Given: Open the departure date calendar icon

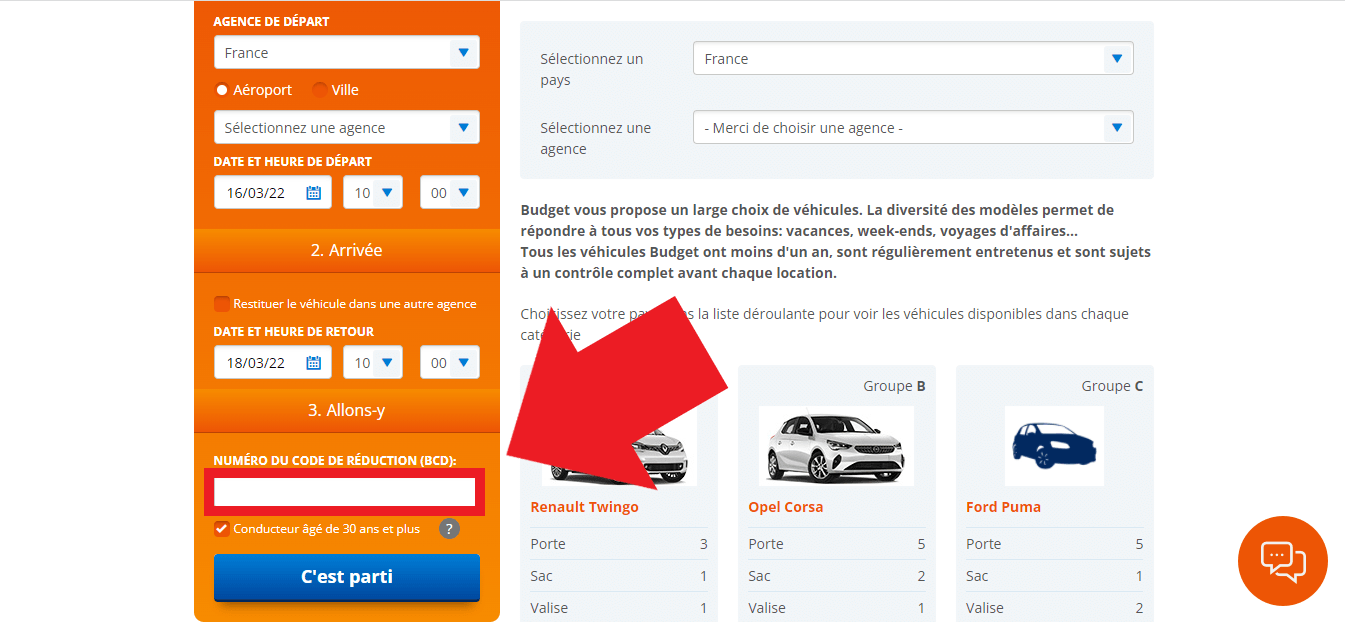Looking at the screenshot, I should pyautogui.click(x=313, y=193).
